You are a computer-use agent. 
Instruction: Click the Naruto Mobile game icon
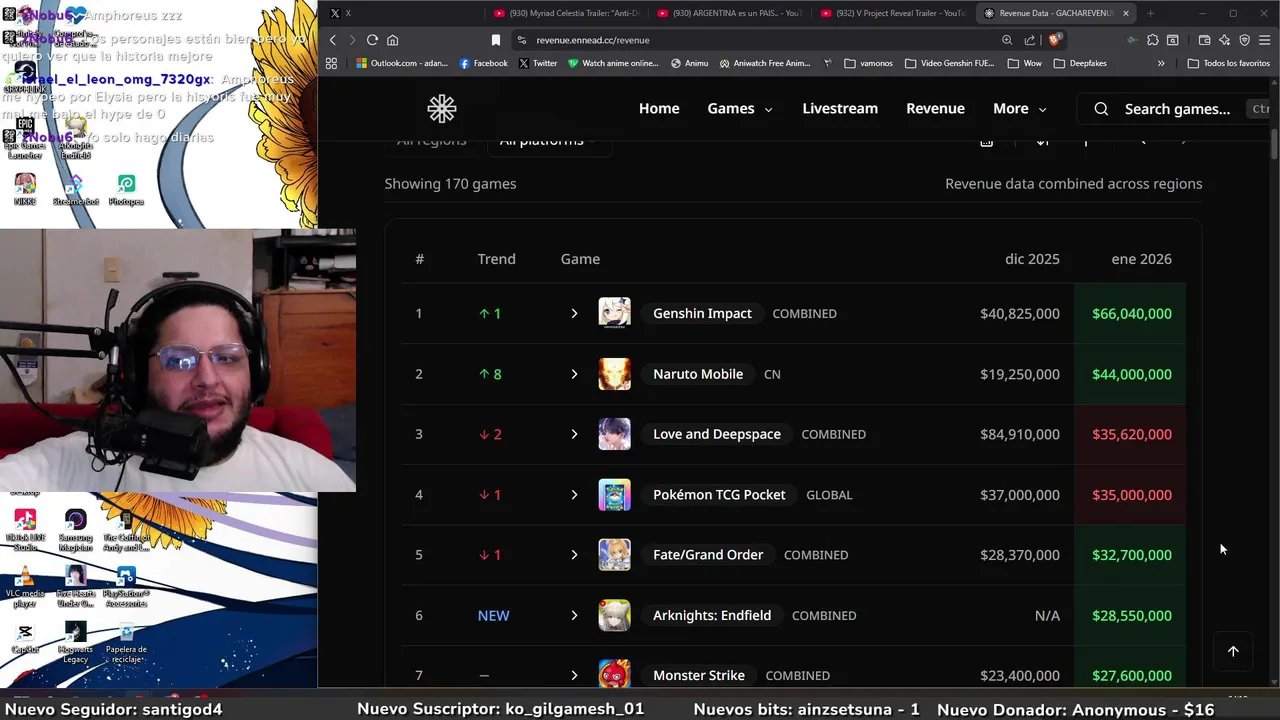(614, 374)
